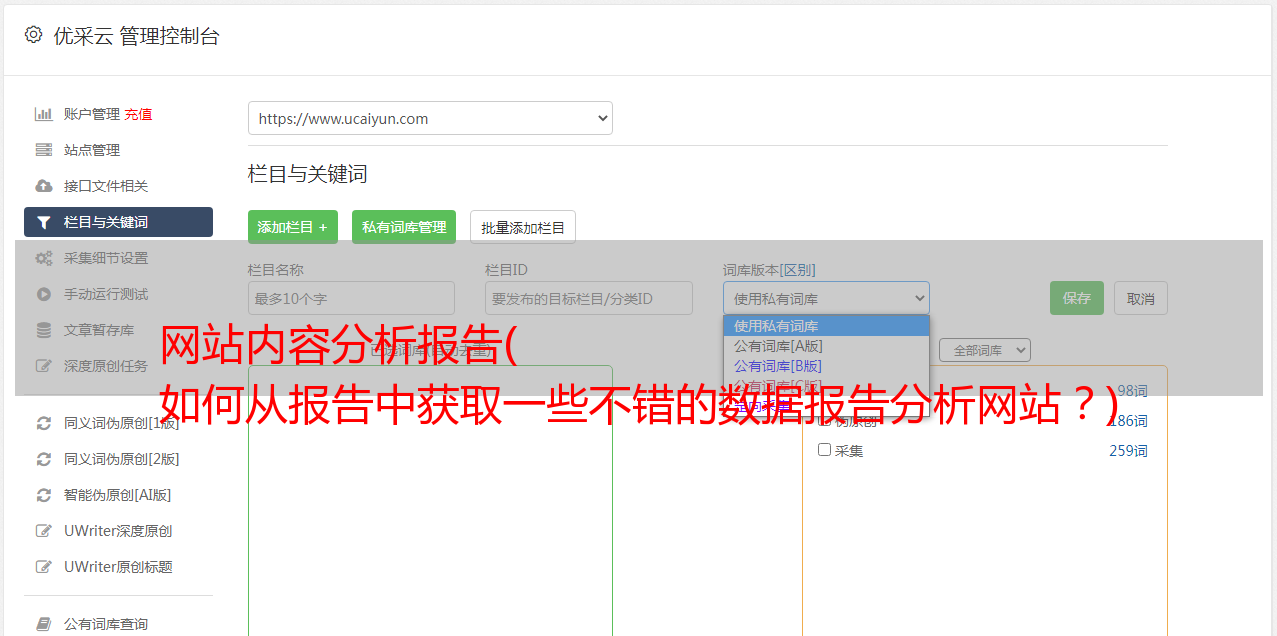1277x636 pixels.
Task: Click the green 保存 button
Action: click(x=1077, y=298)
